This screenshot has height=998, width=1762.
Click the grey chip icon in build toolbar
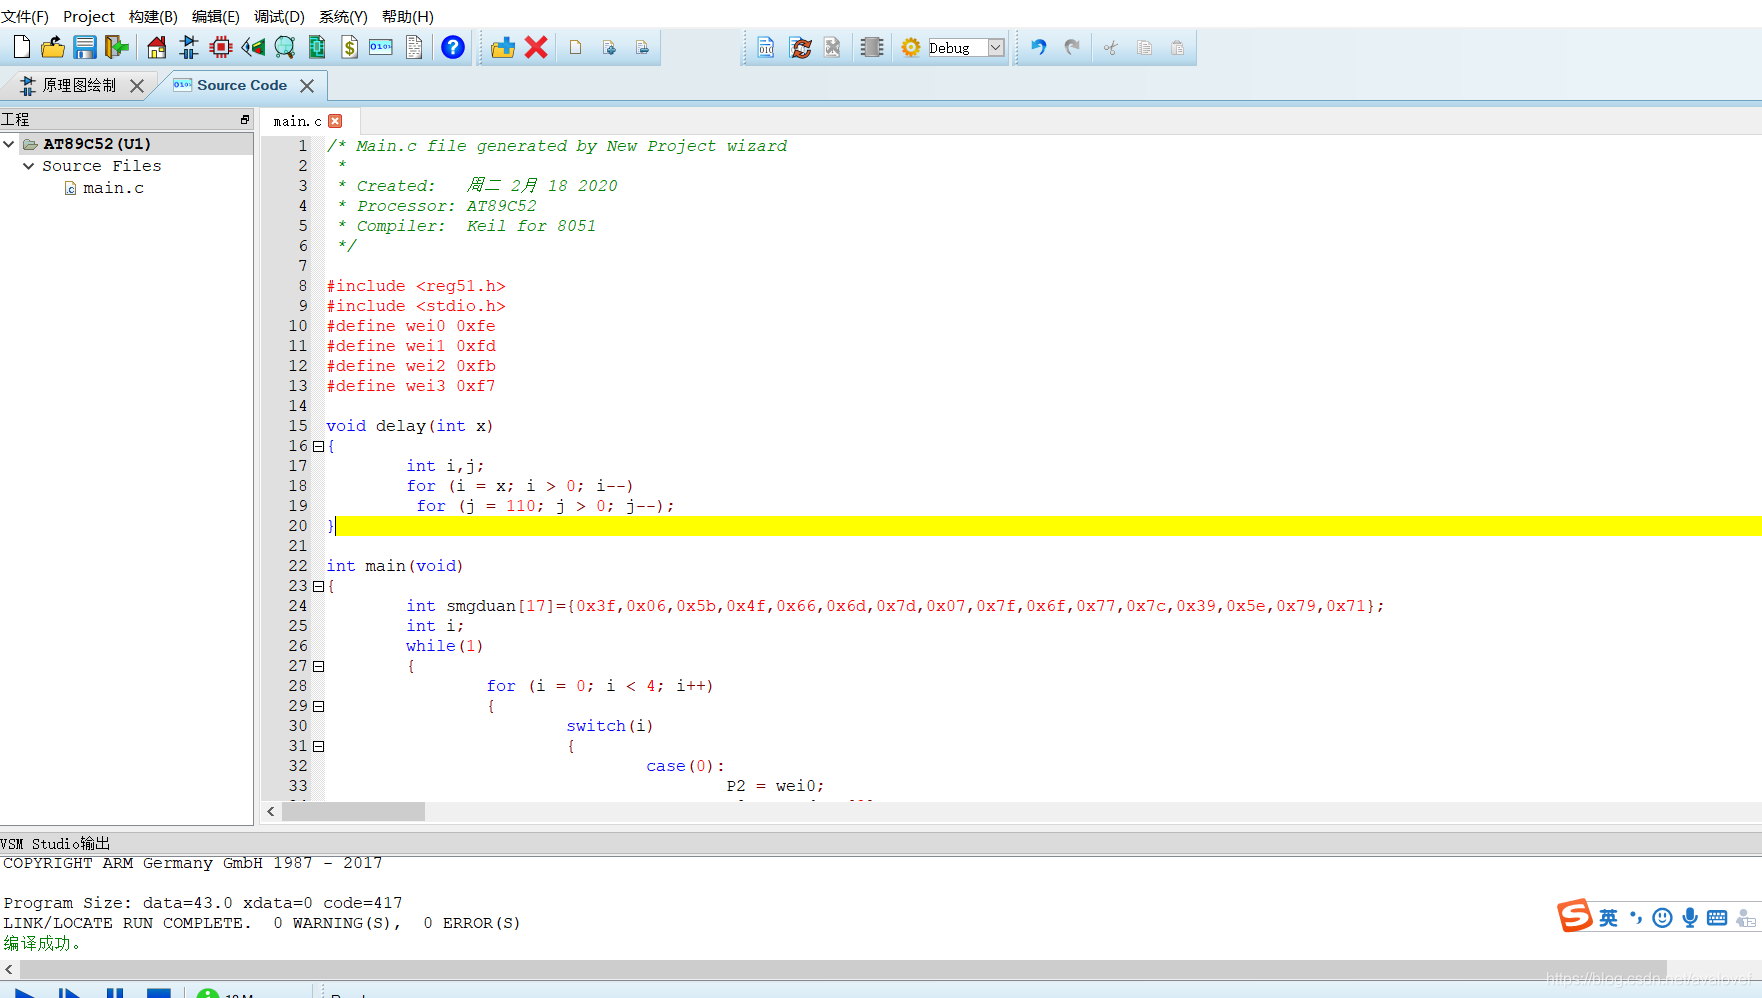(x=872, y=47)
